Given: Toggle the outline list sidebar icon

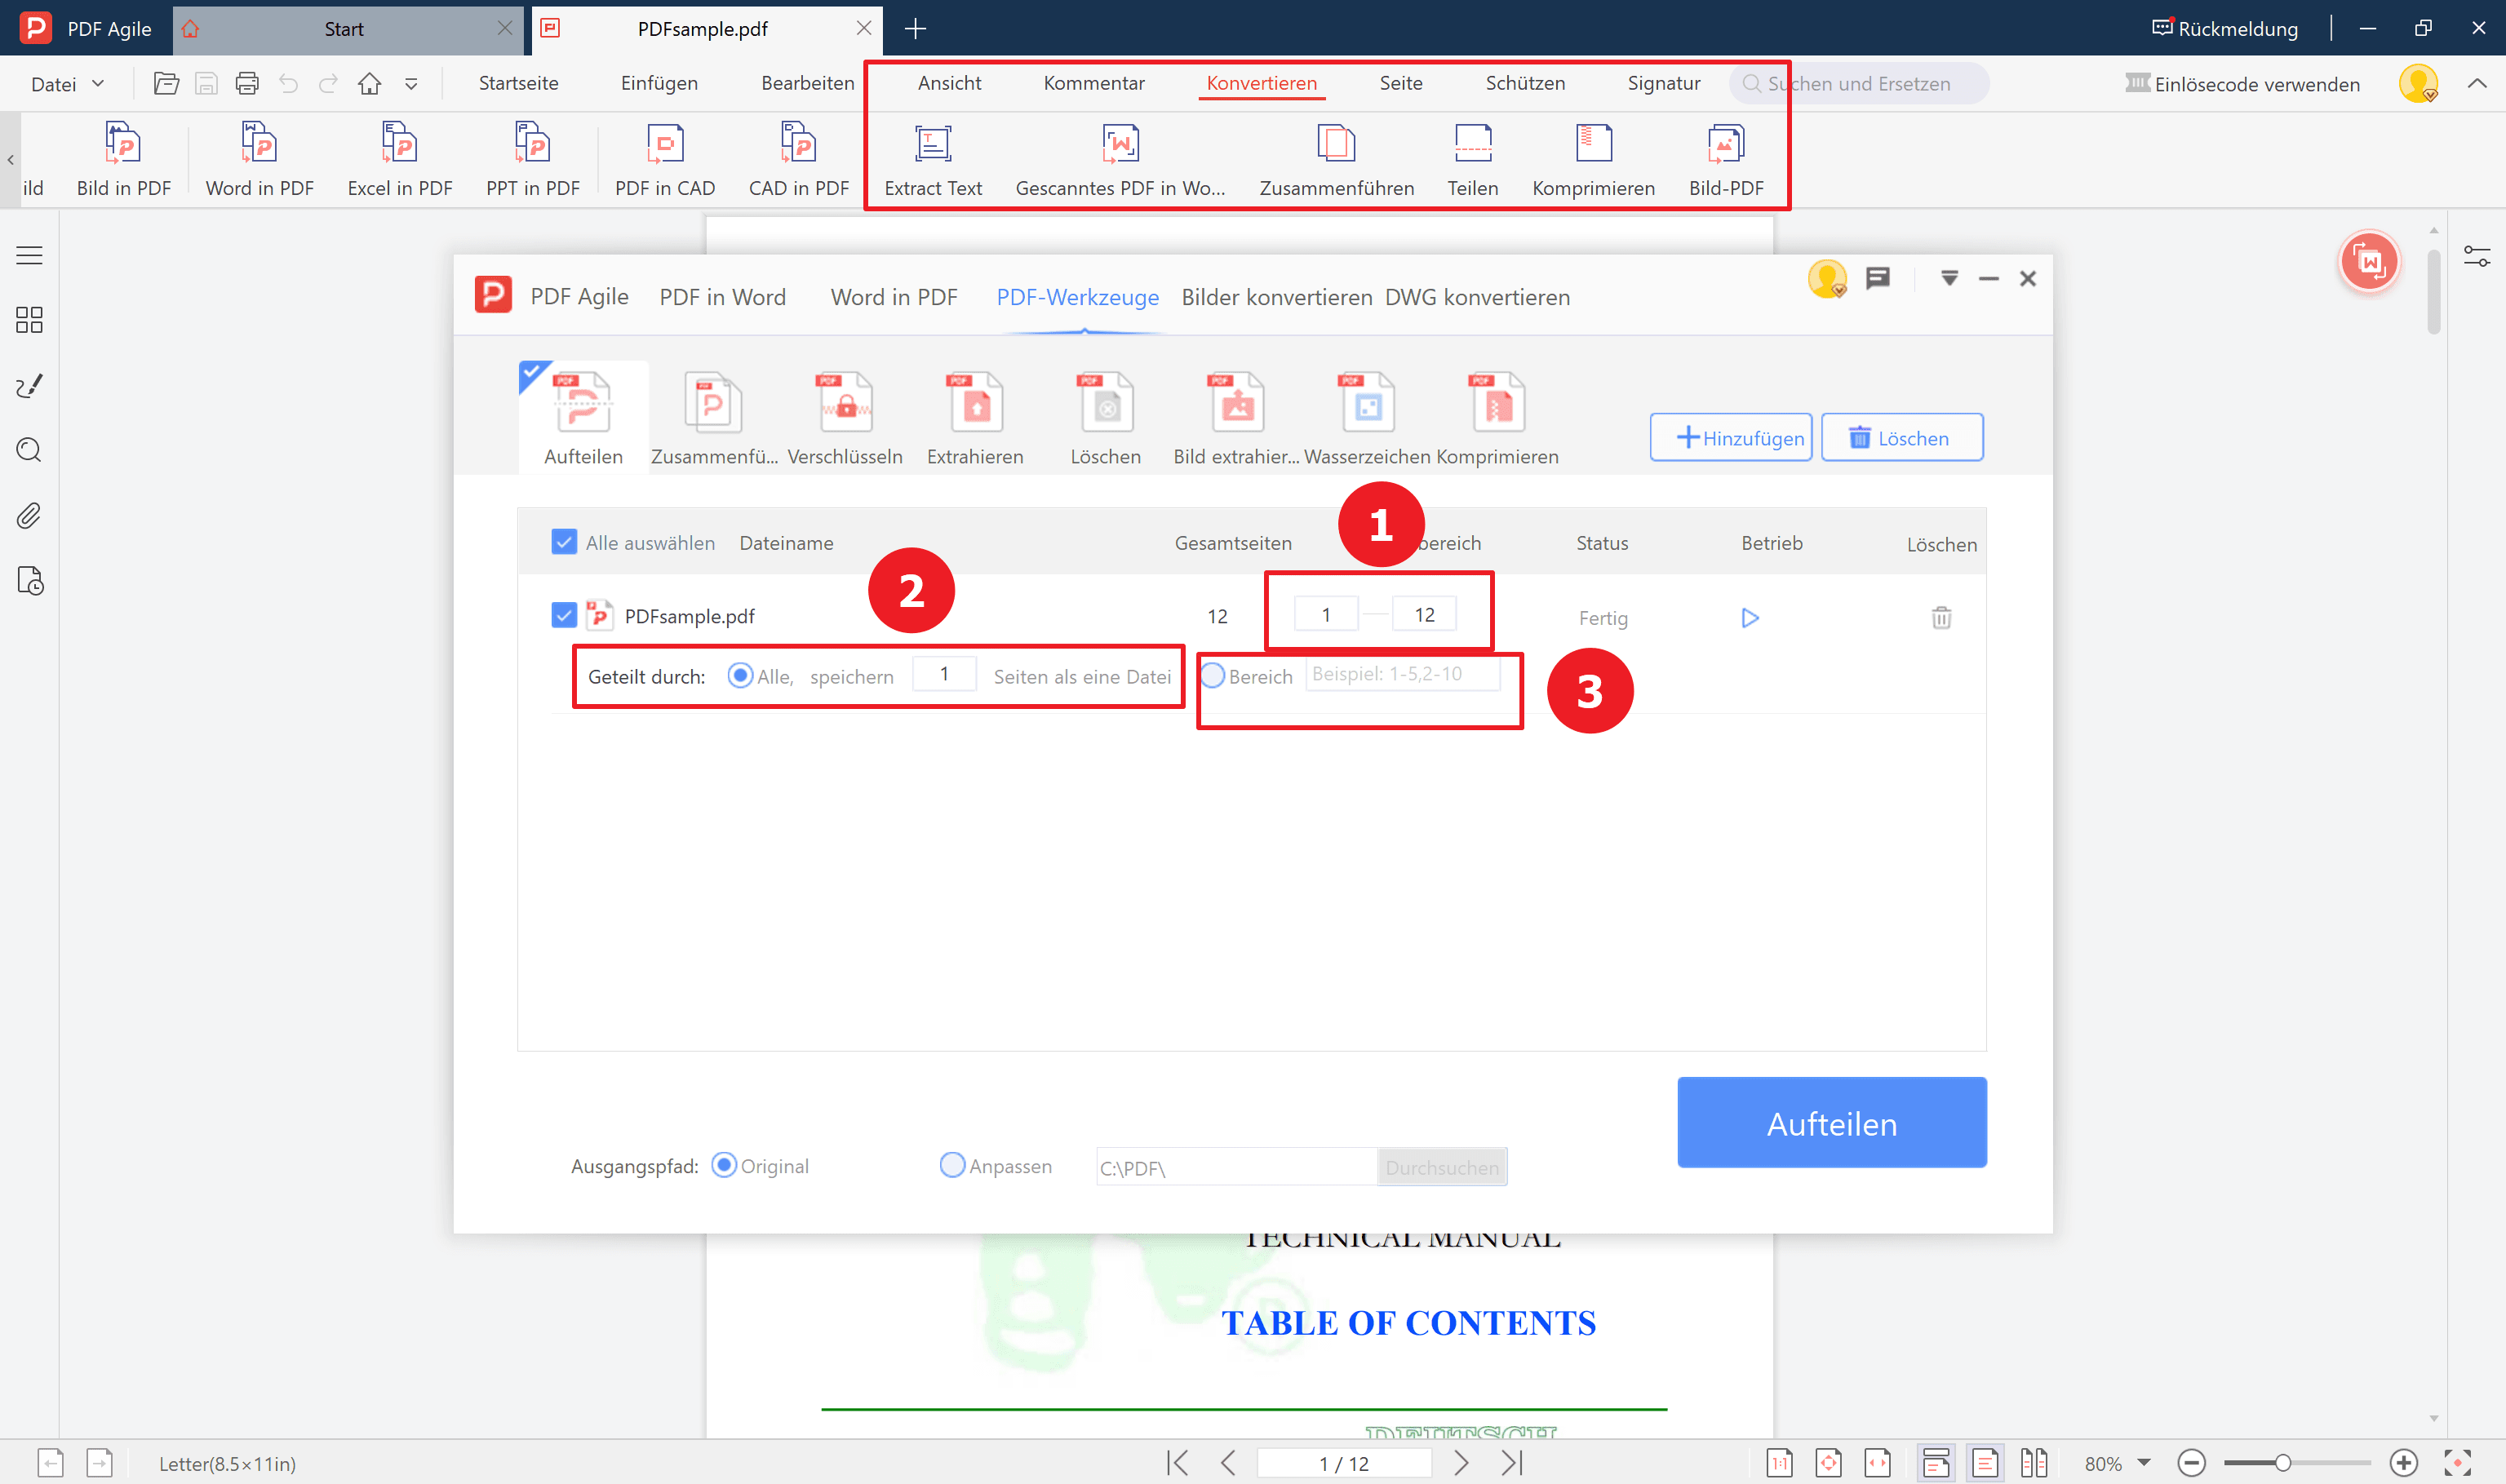Looking at the screenshot, I should point(29,256).
